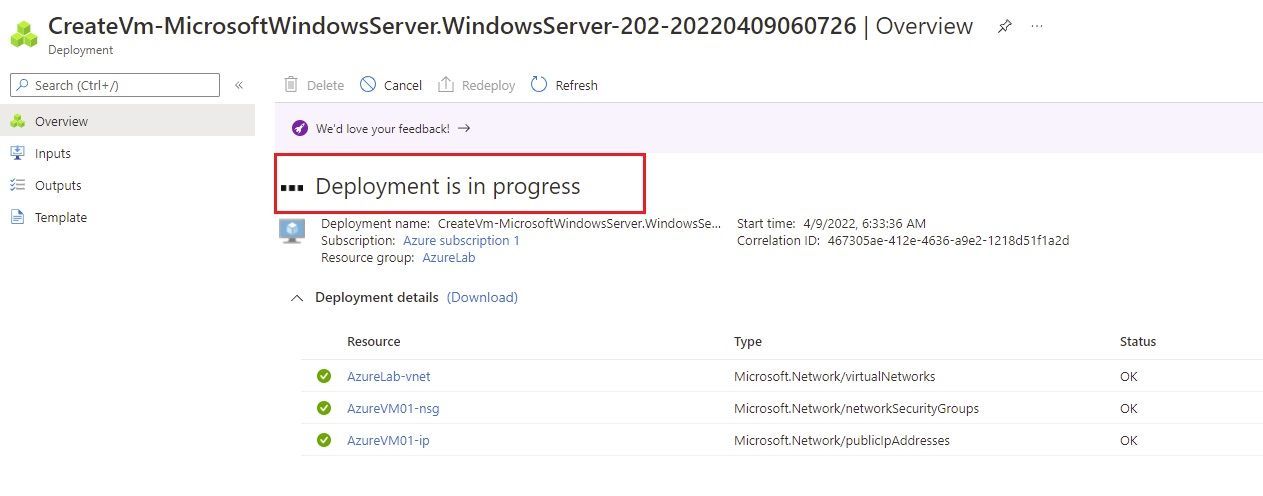Click green check icon for AzureVM01-nsg
This screenshot has height=496, width=1263.
pyautogui.click(x=324, y=408)
